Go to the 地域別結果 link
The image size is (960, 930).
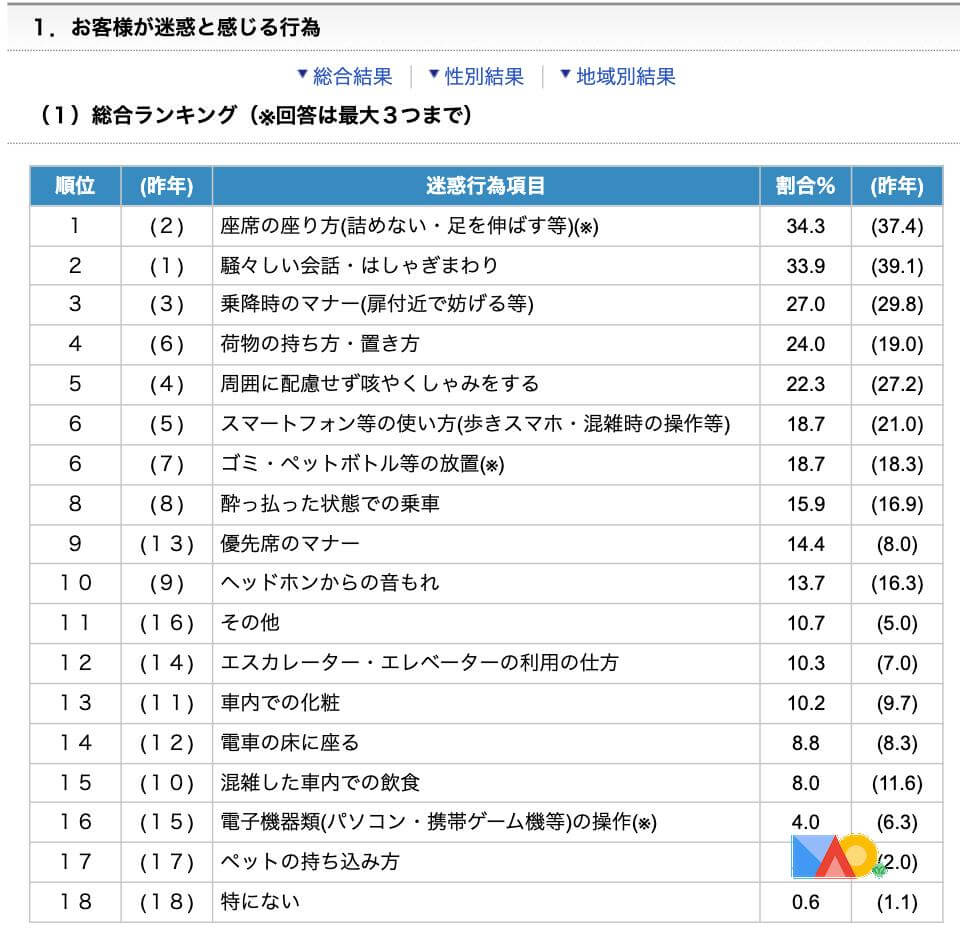(x=625, y=77)
